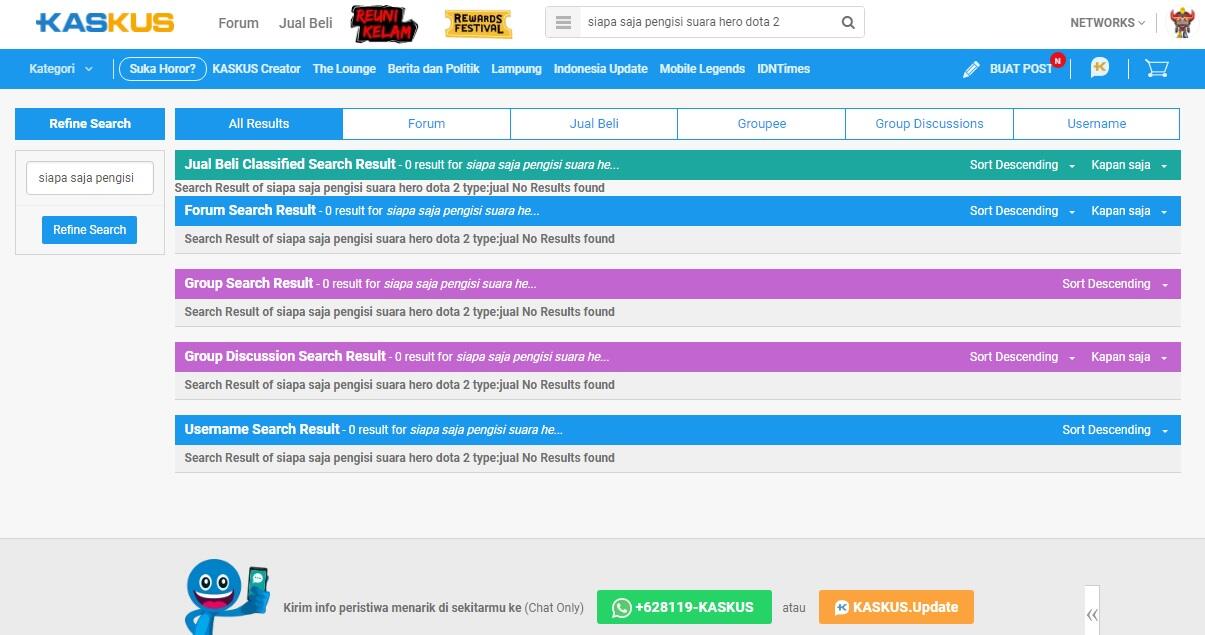Expand the collapsed side panel arrow

pyautogui.click(x=1092, y=614)
